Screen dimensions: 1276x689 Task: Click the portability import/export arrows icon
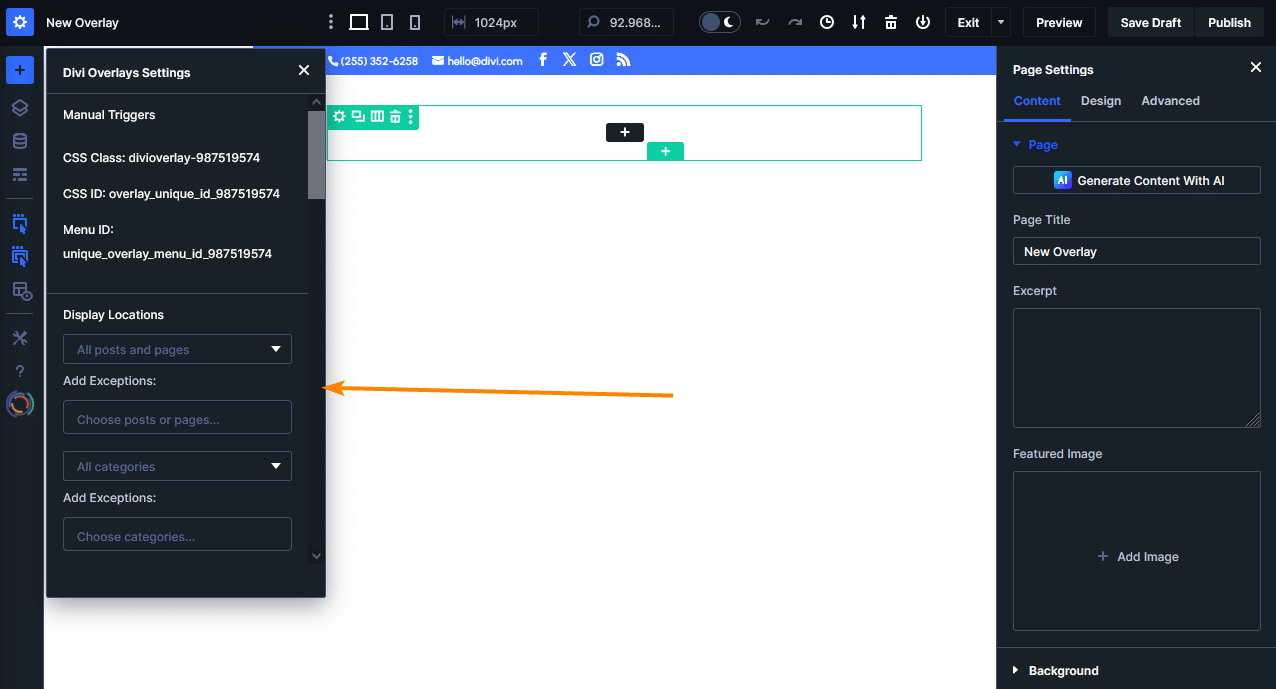858,21
